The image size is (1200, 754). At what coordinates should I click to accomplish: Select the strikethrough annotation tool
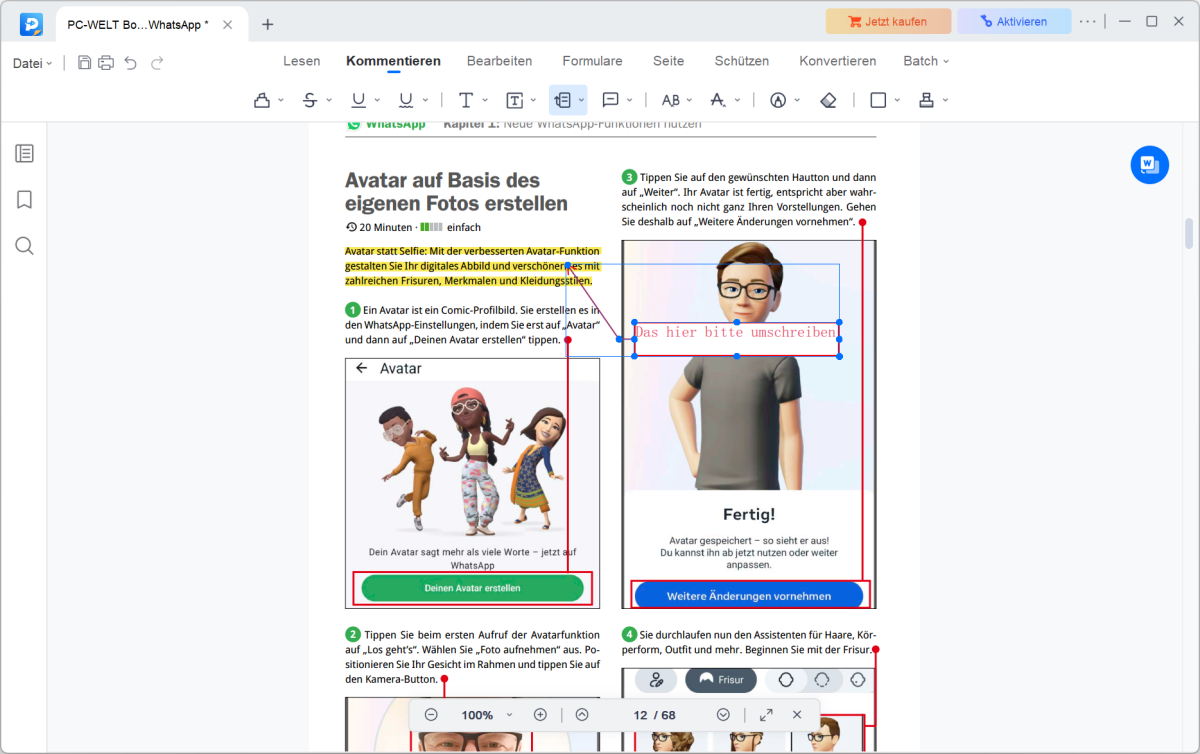coord(310,100)
